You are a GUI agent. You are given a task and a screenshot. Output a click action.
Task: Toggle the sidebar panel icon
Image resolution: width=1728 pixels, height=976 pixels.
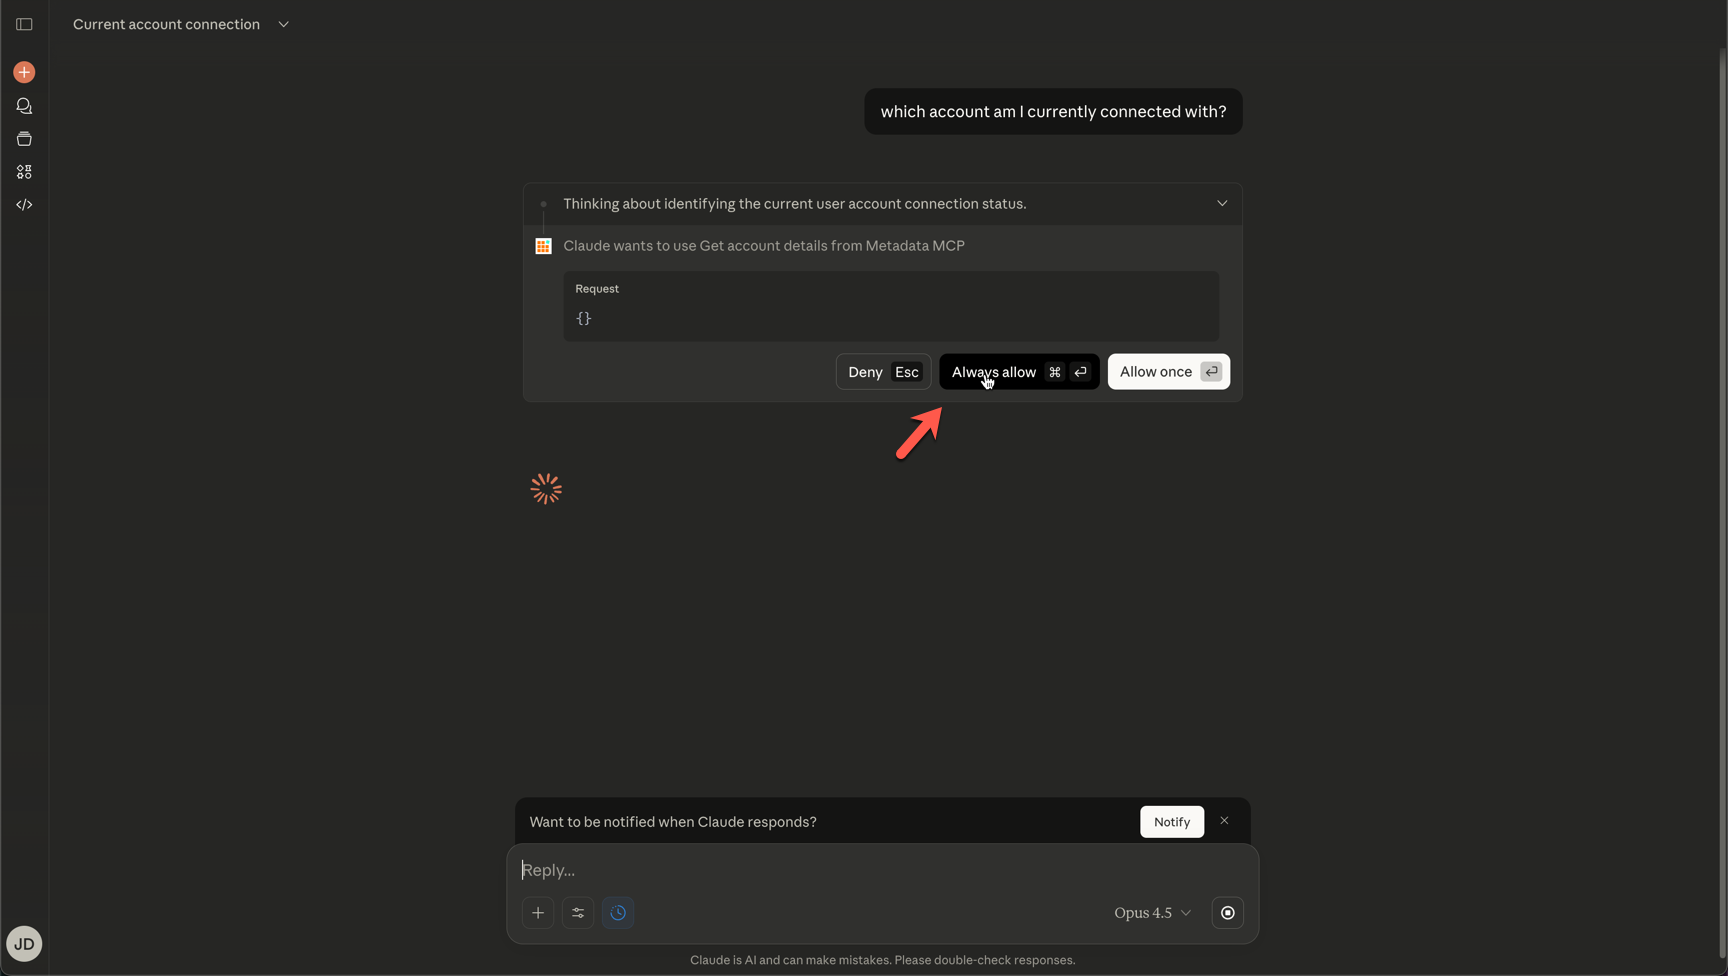[24, 24]
